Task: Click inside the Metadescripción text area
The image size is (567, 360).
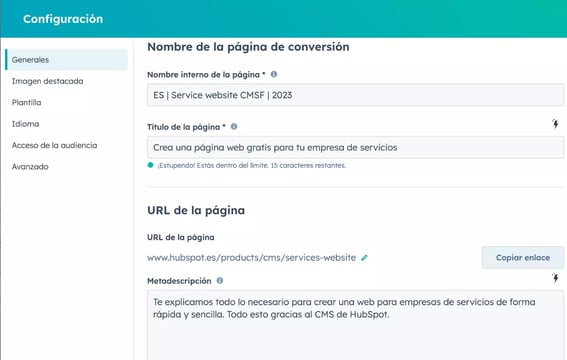Action: point(355,325)
